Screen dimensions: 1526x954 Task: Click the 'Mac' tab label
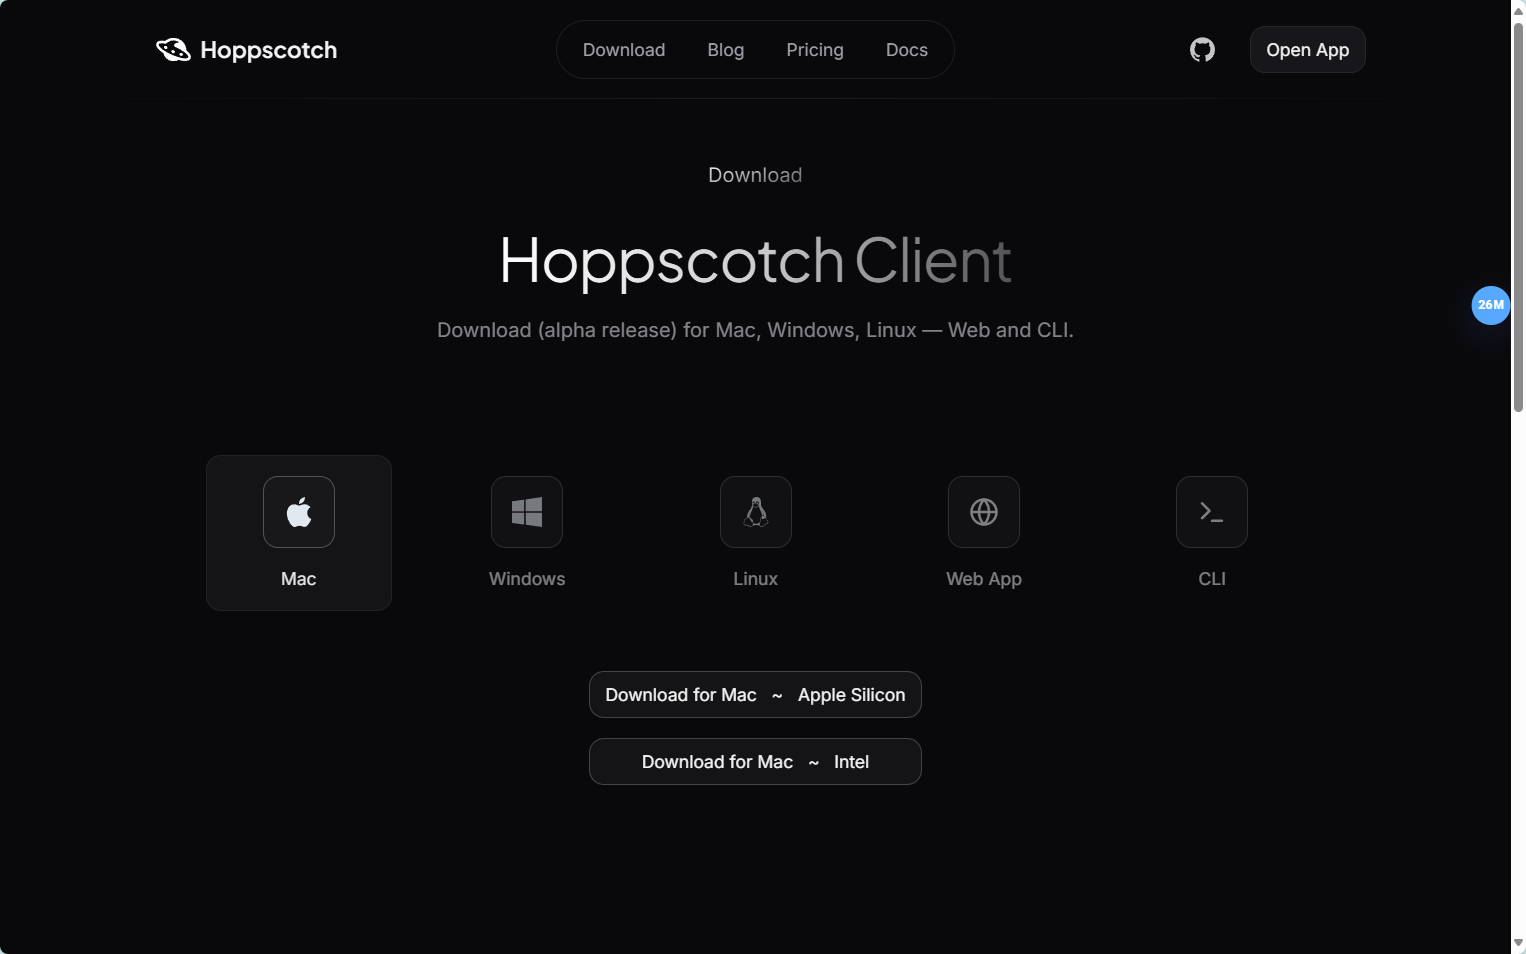[299, 579]
